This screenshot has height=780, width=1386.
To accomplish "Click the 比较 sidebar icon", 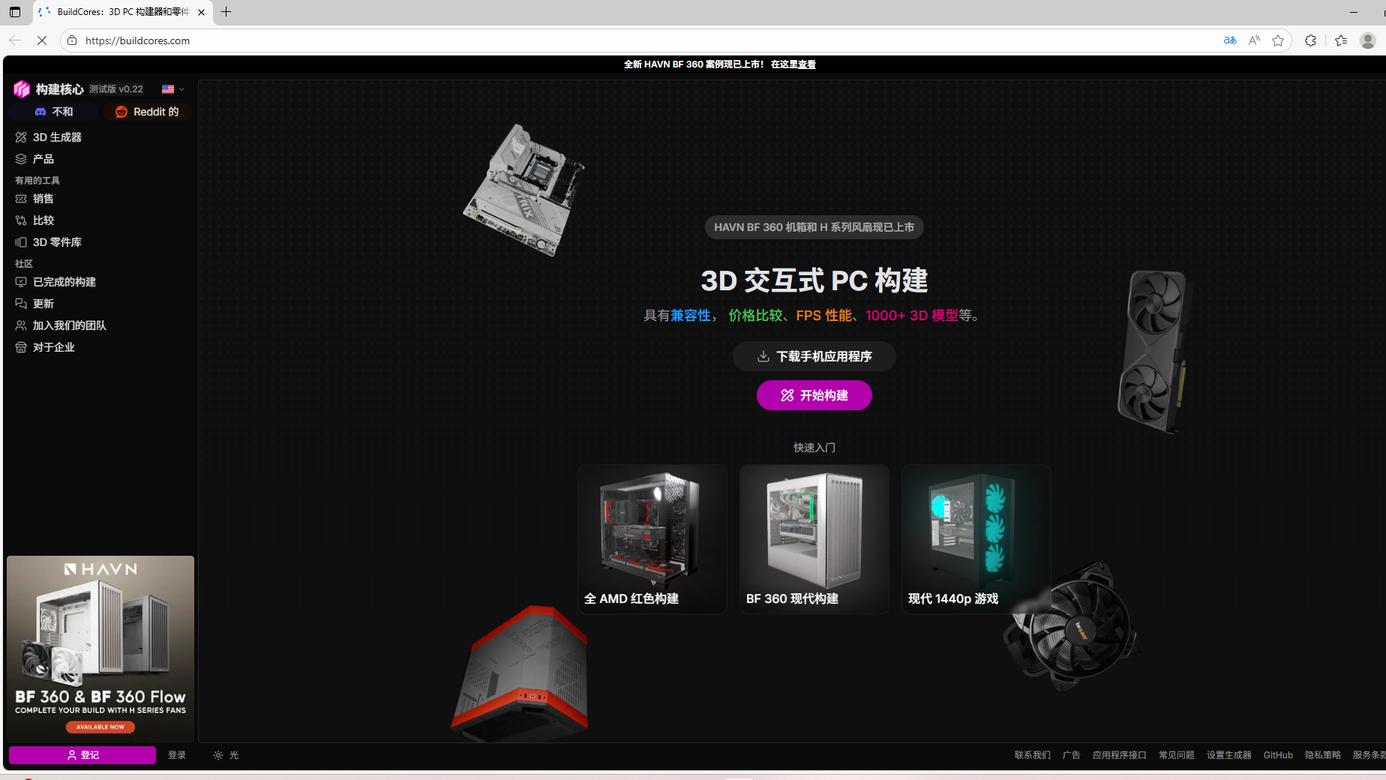I will pos(21,220).
